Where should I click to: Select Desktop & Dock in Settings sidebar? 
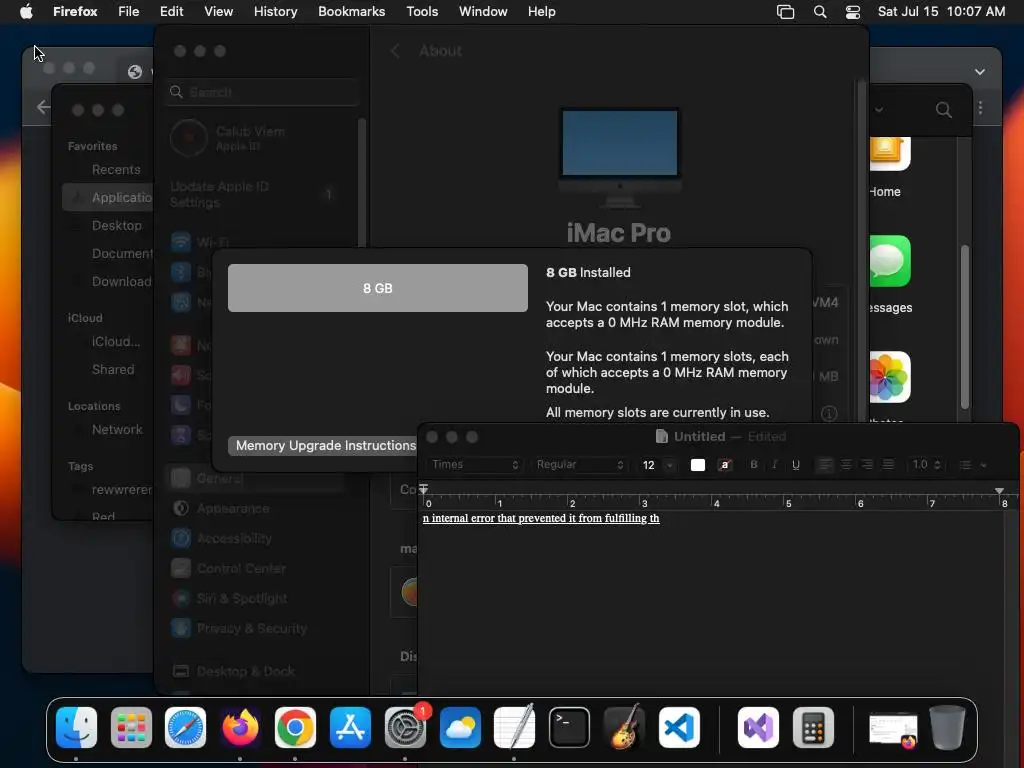(x=255, y=671)
